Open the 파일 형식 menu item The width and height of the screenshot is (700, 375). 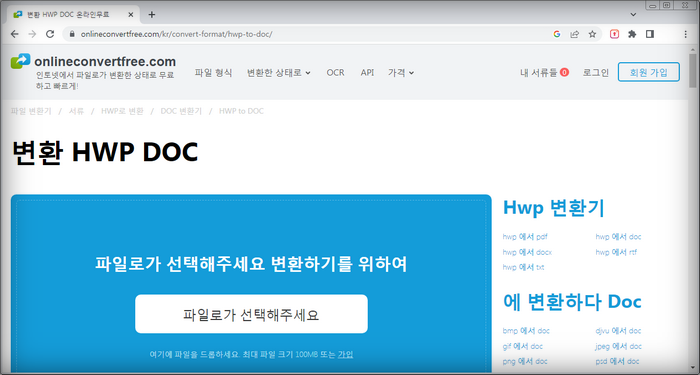click(x=213, y=72)
